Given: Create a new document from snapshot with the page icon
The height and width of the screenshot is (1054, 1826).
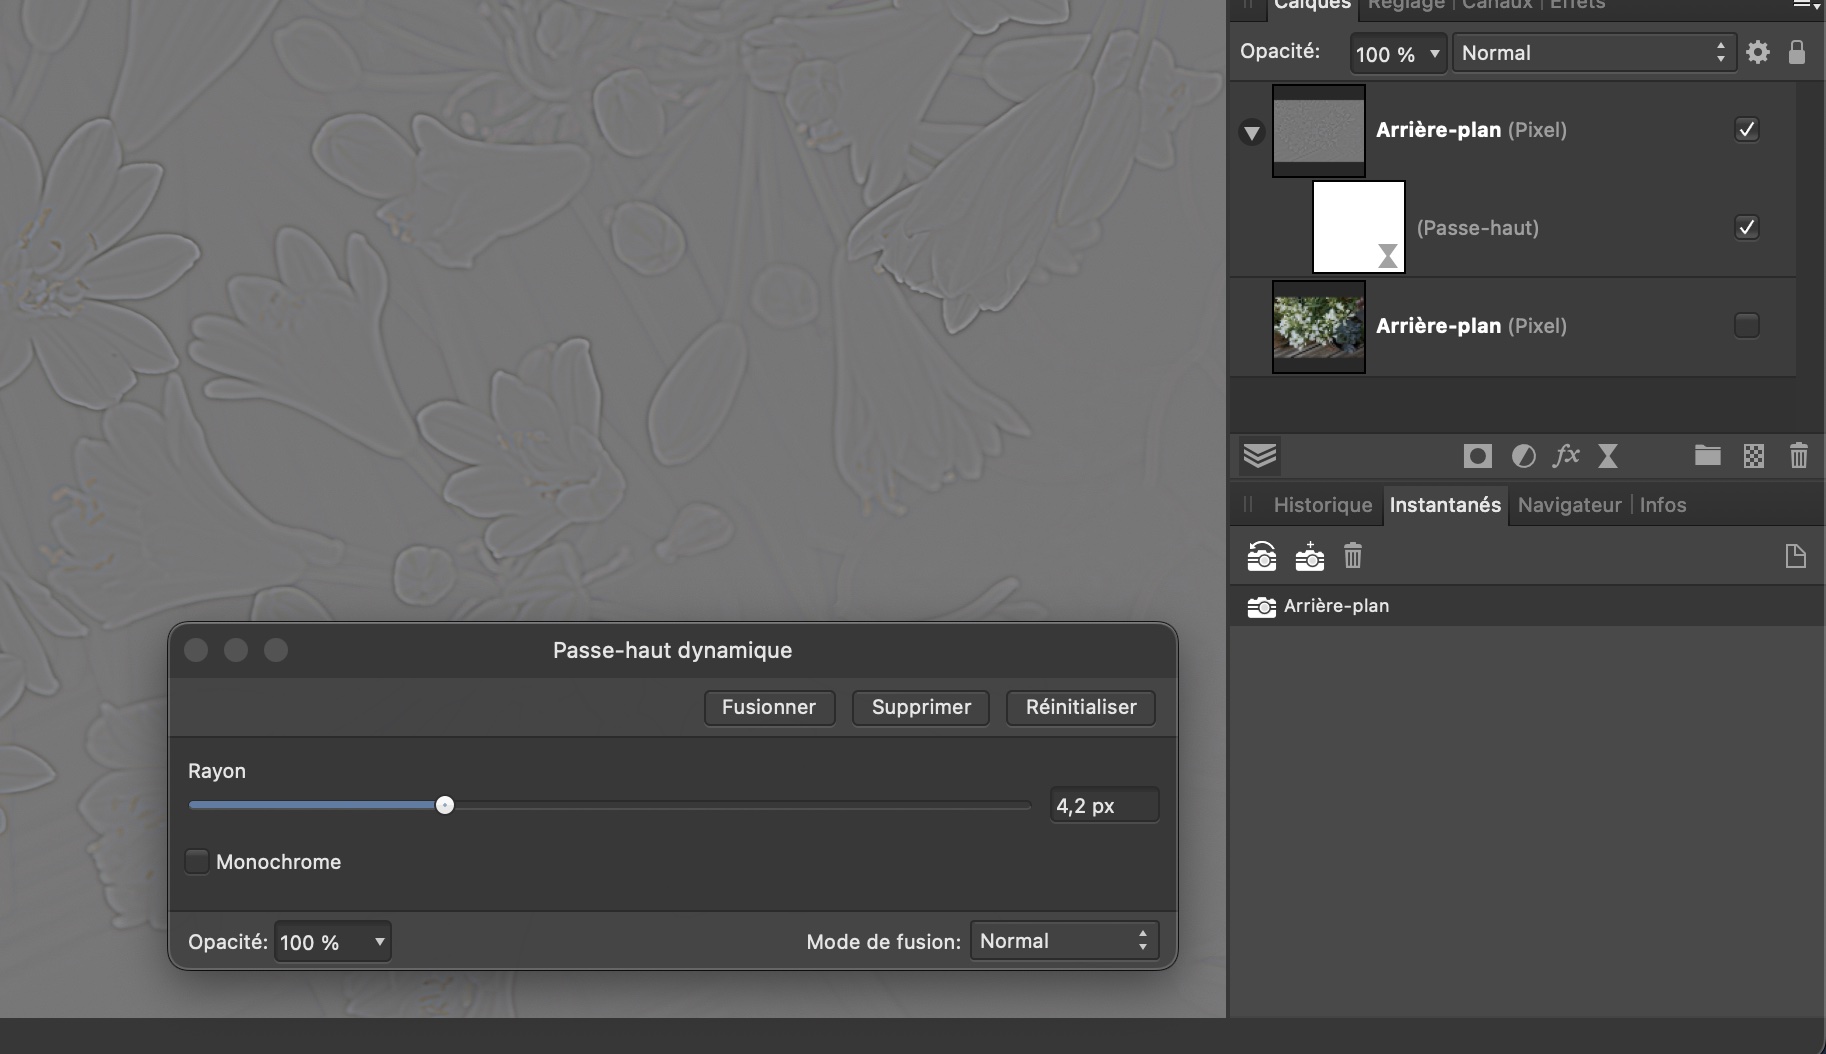Looking at the screenshot, I should click(x=1796, y=556).
